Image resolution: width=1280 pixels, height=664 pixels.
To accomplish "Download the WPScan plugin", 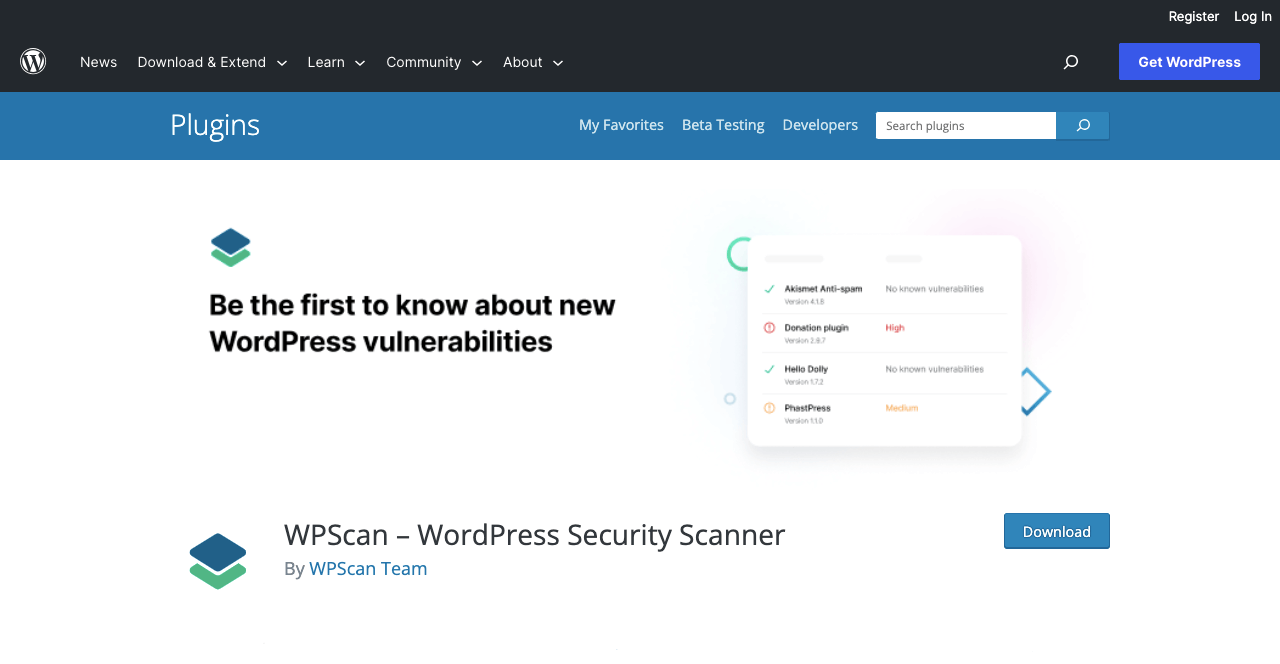I will tap(1057, 531).
